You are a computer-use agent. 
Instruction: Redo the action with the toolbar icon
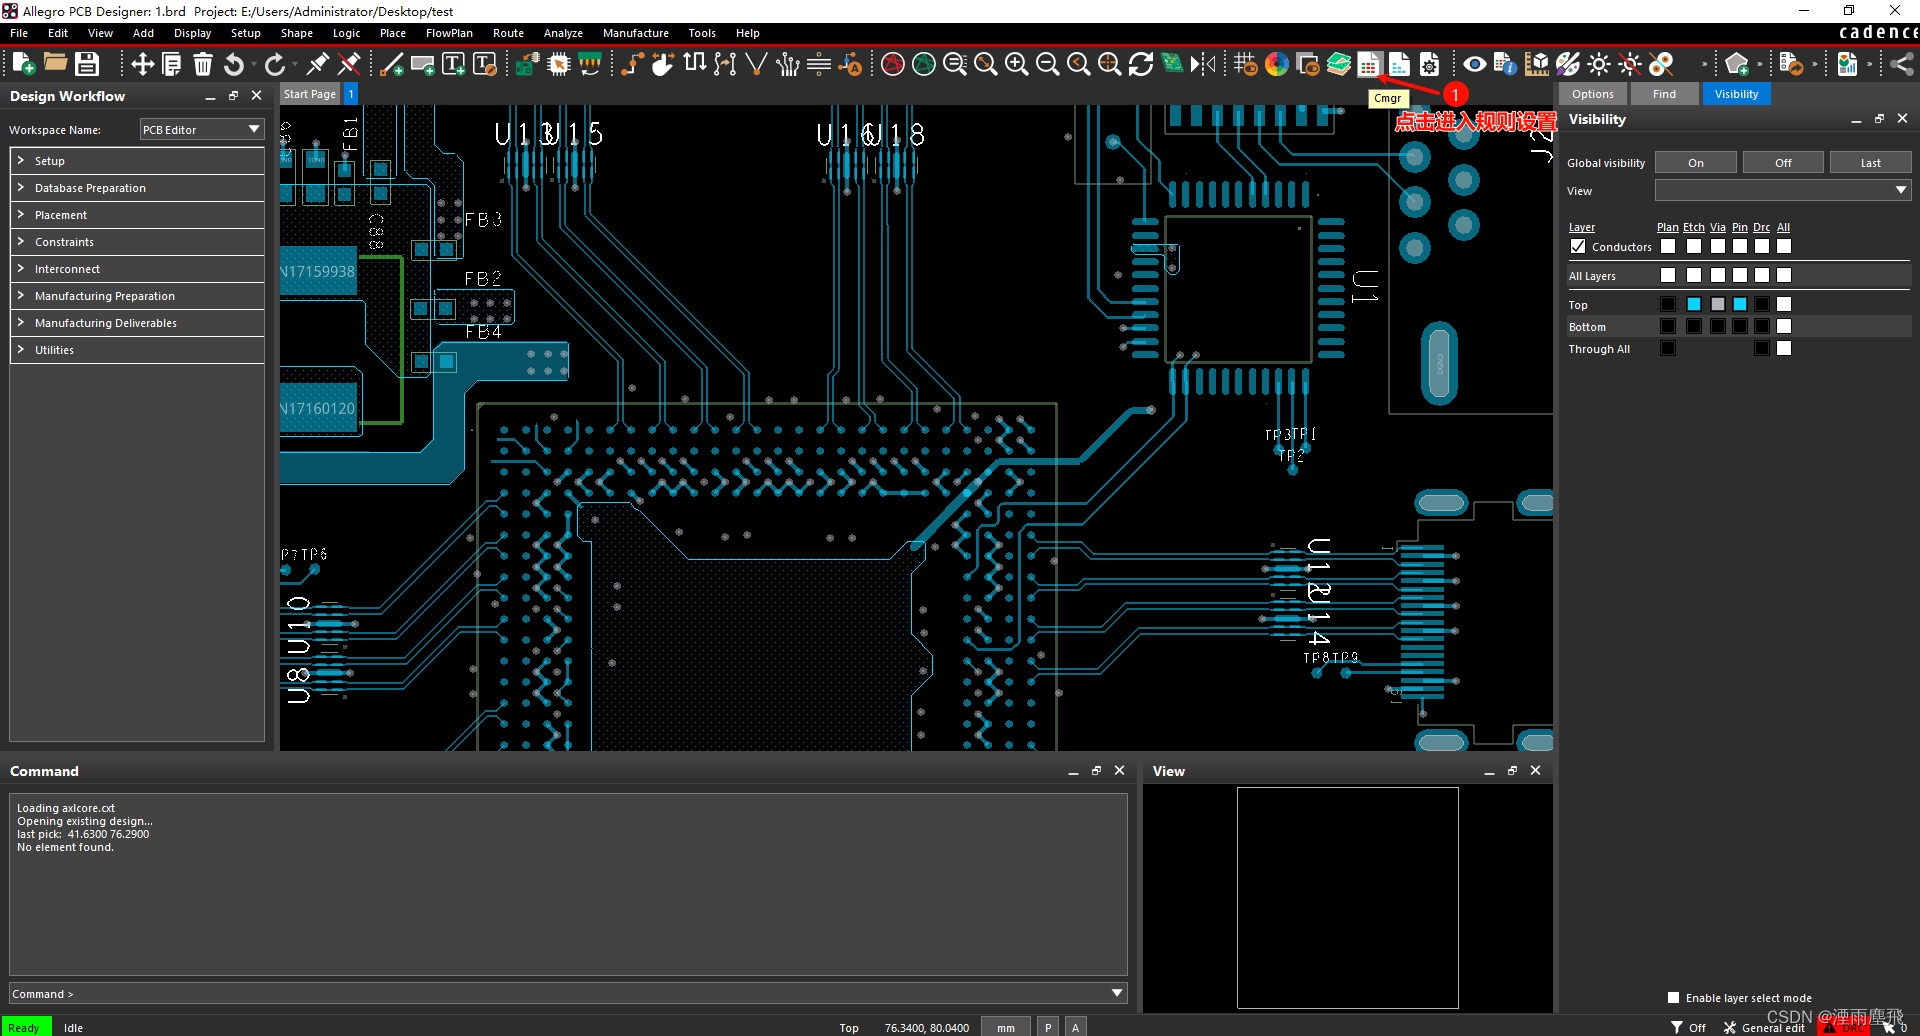pos(274,64)
